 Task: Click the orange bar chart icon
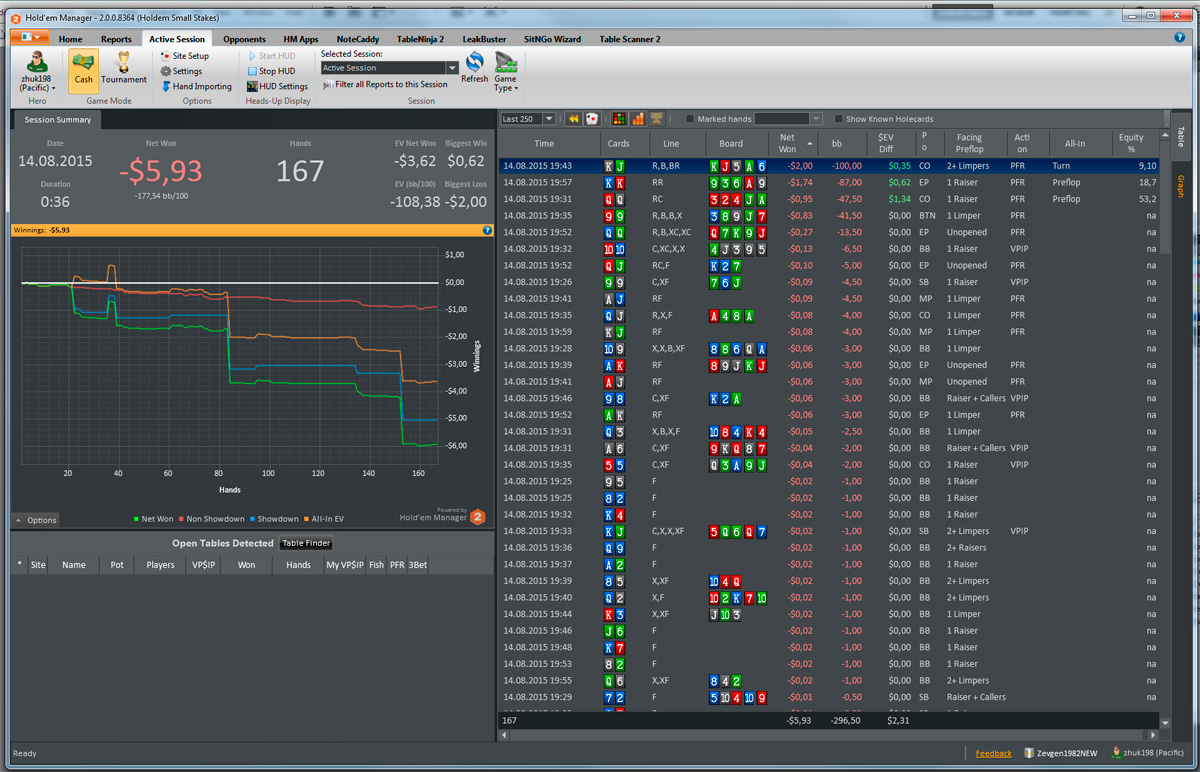pos(638,118)
